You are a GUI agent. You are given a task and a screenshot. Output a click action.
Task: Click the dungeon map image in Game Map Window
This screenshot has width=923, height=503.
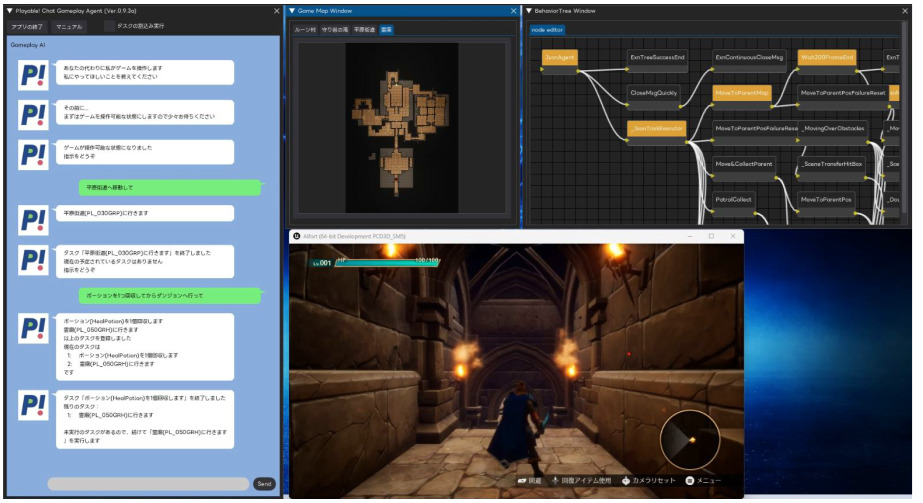click(x=402, y=128)
